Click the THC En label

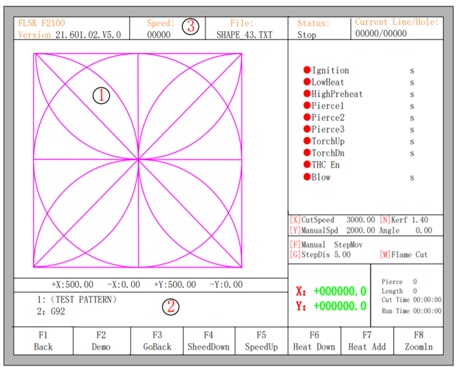coord(326,165)
